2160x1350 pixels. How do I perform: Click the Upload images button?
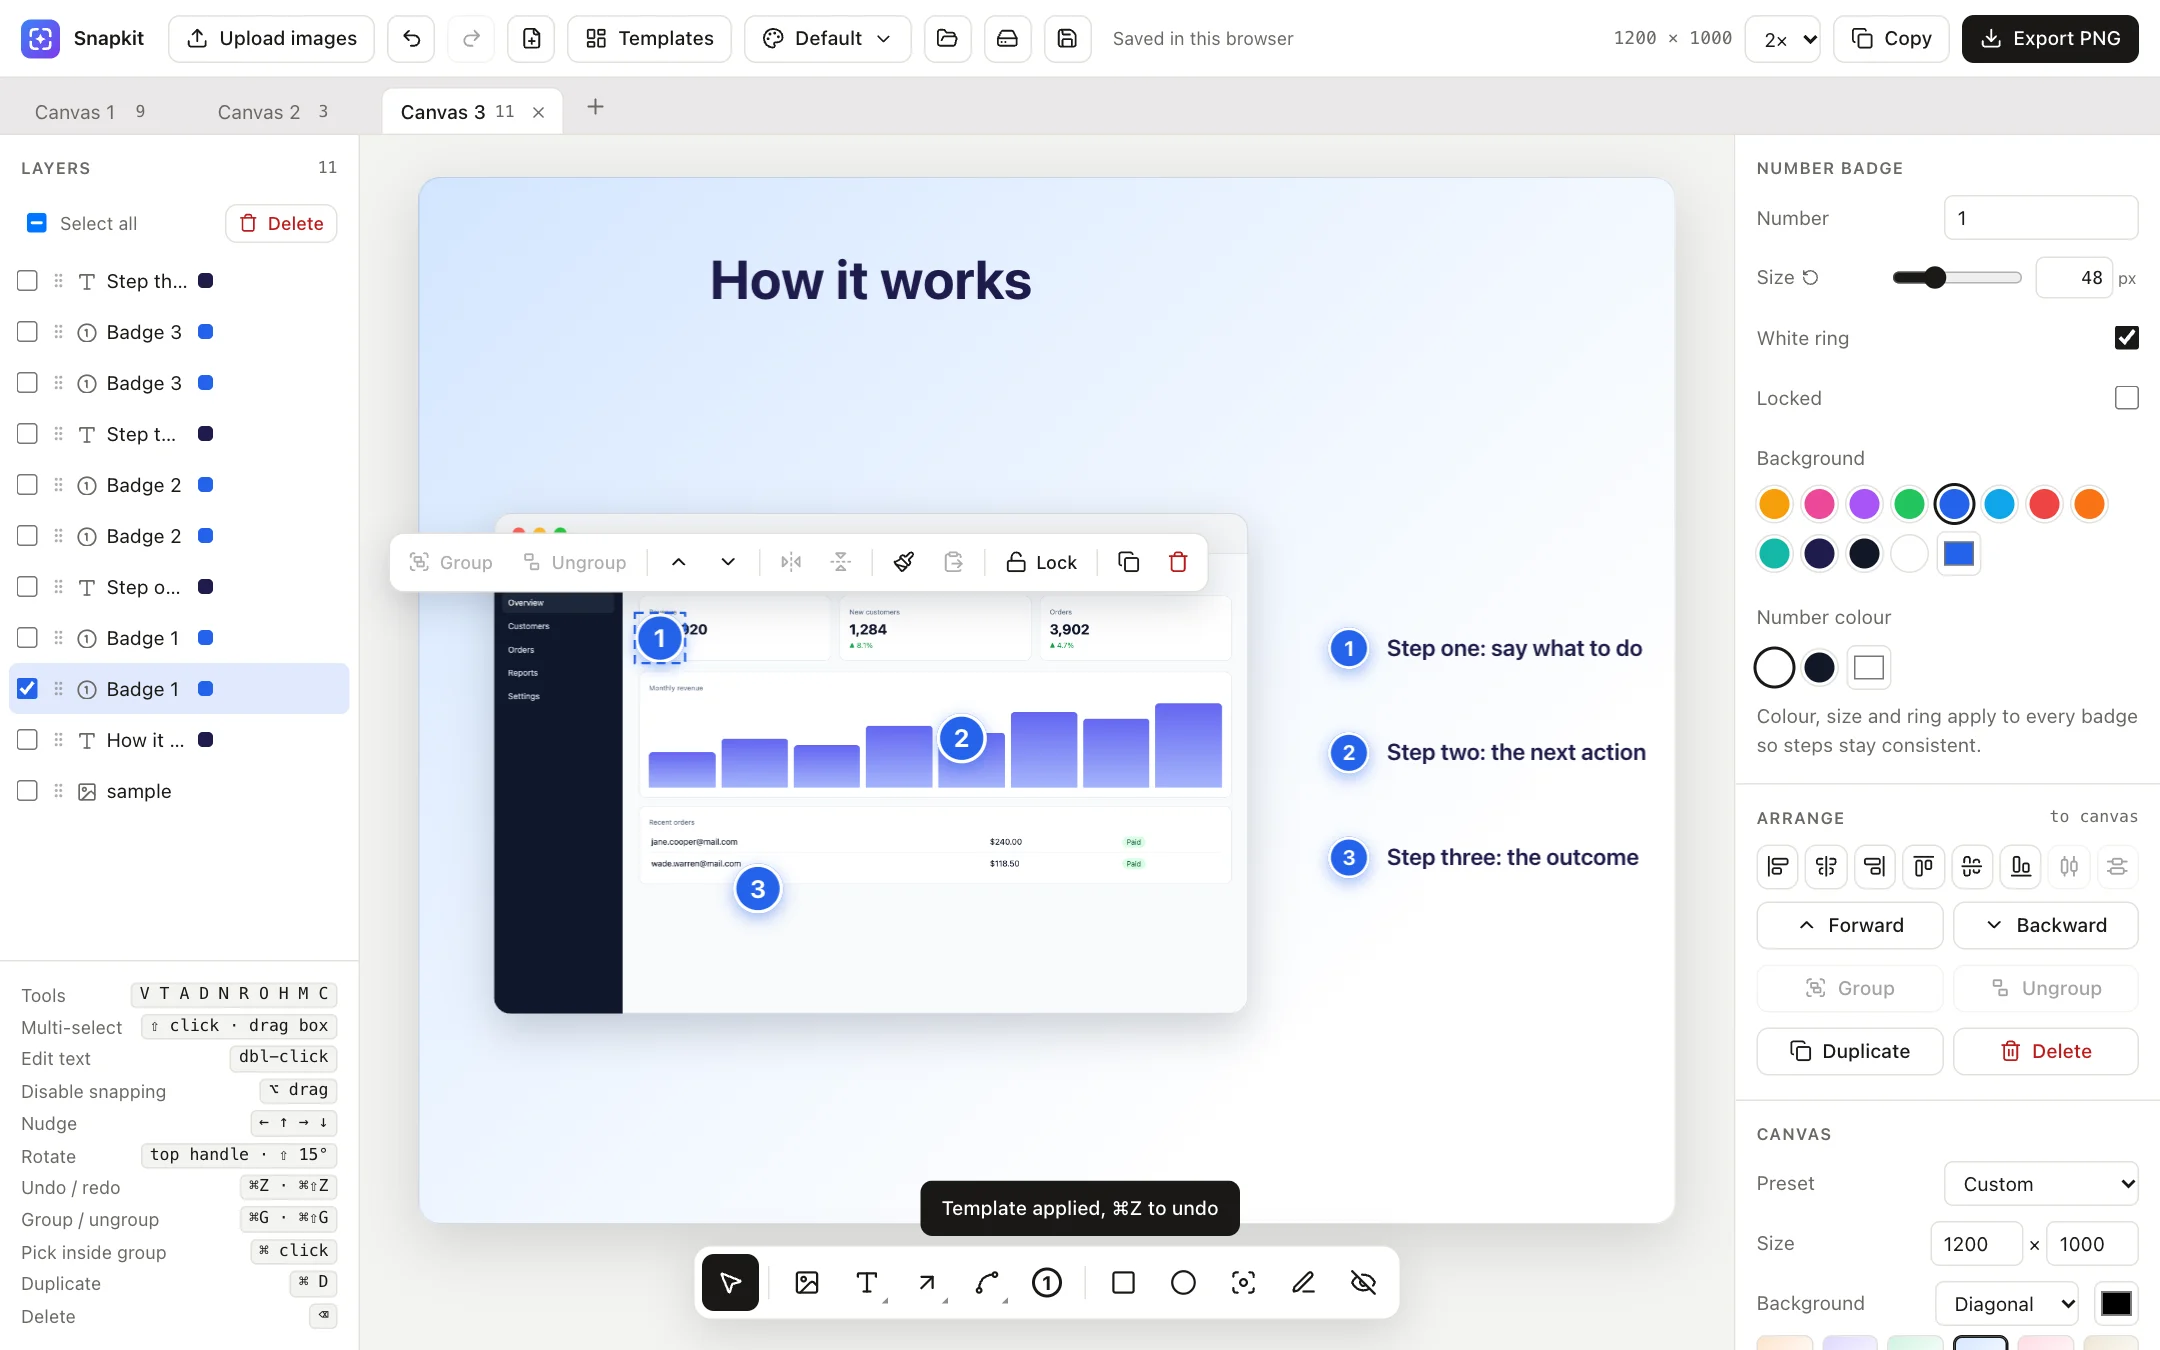[x=271, y=39]
